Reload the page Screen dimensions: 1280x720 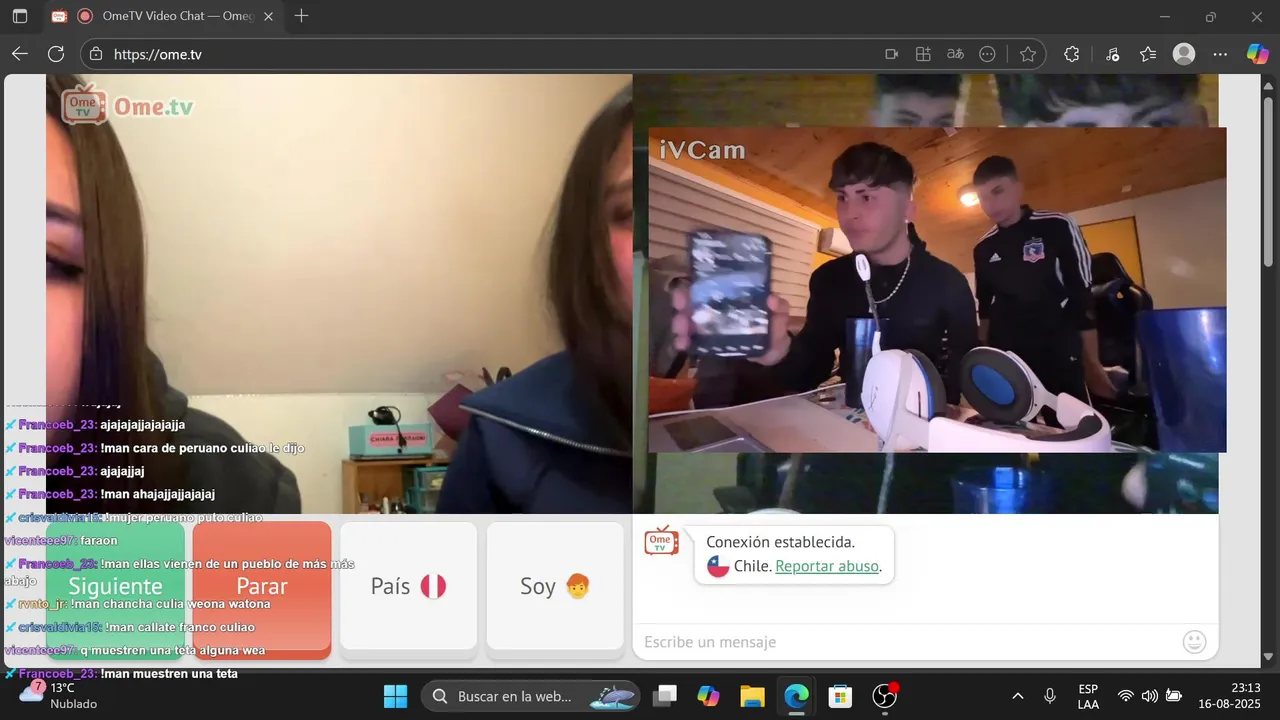point(56,54)
